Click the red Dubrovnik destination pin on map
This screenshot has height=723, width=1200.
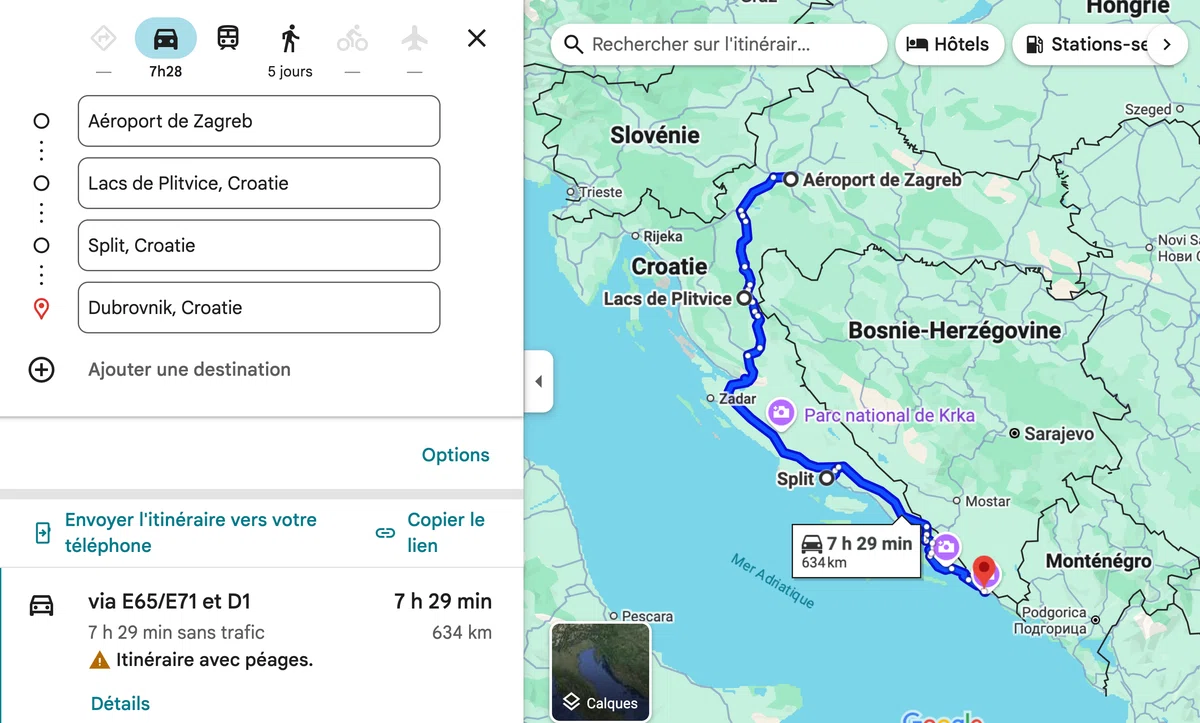(984, 571)
